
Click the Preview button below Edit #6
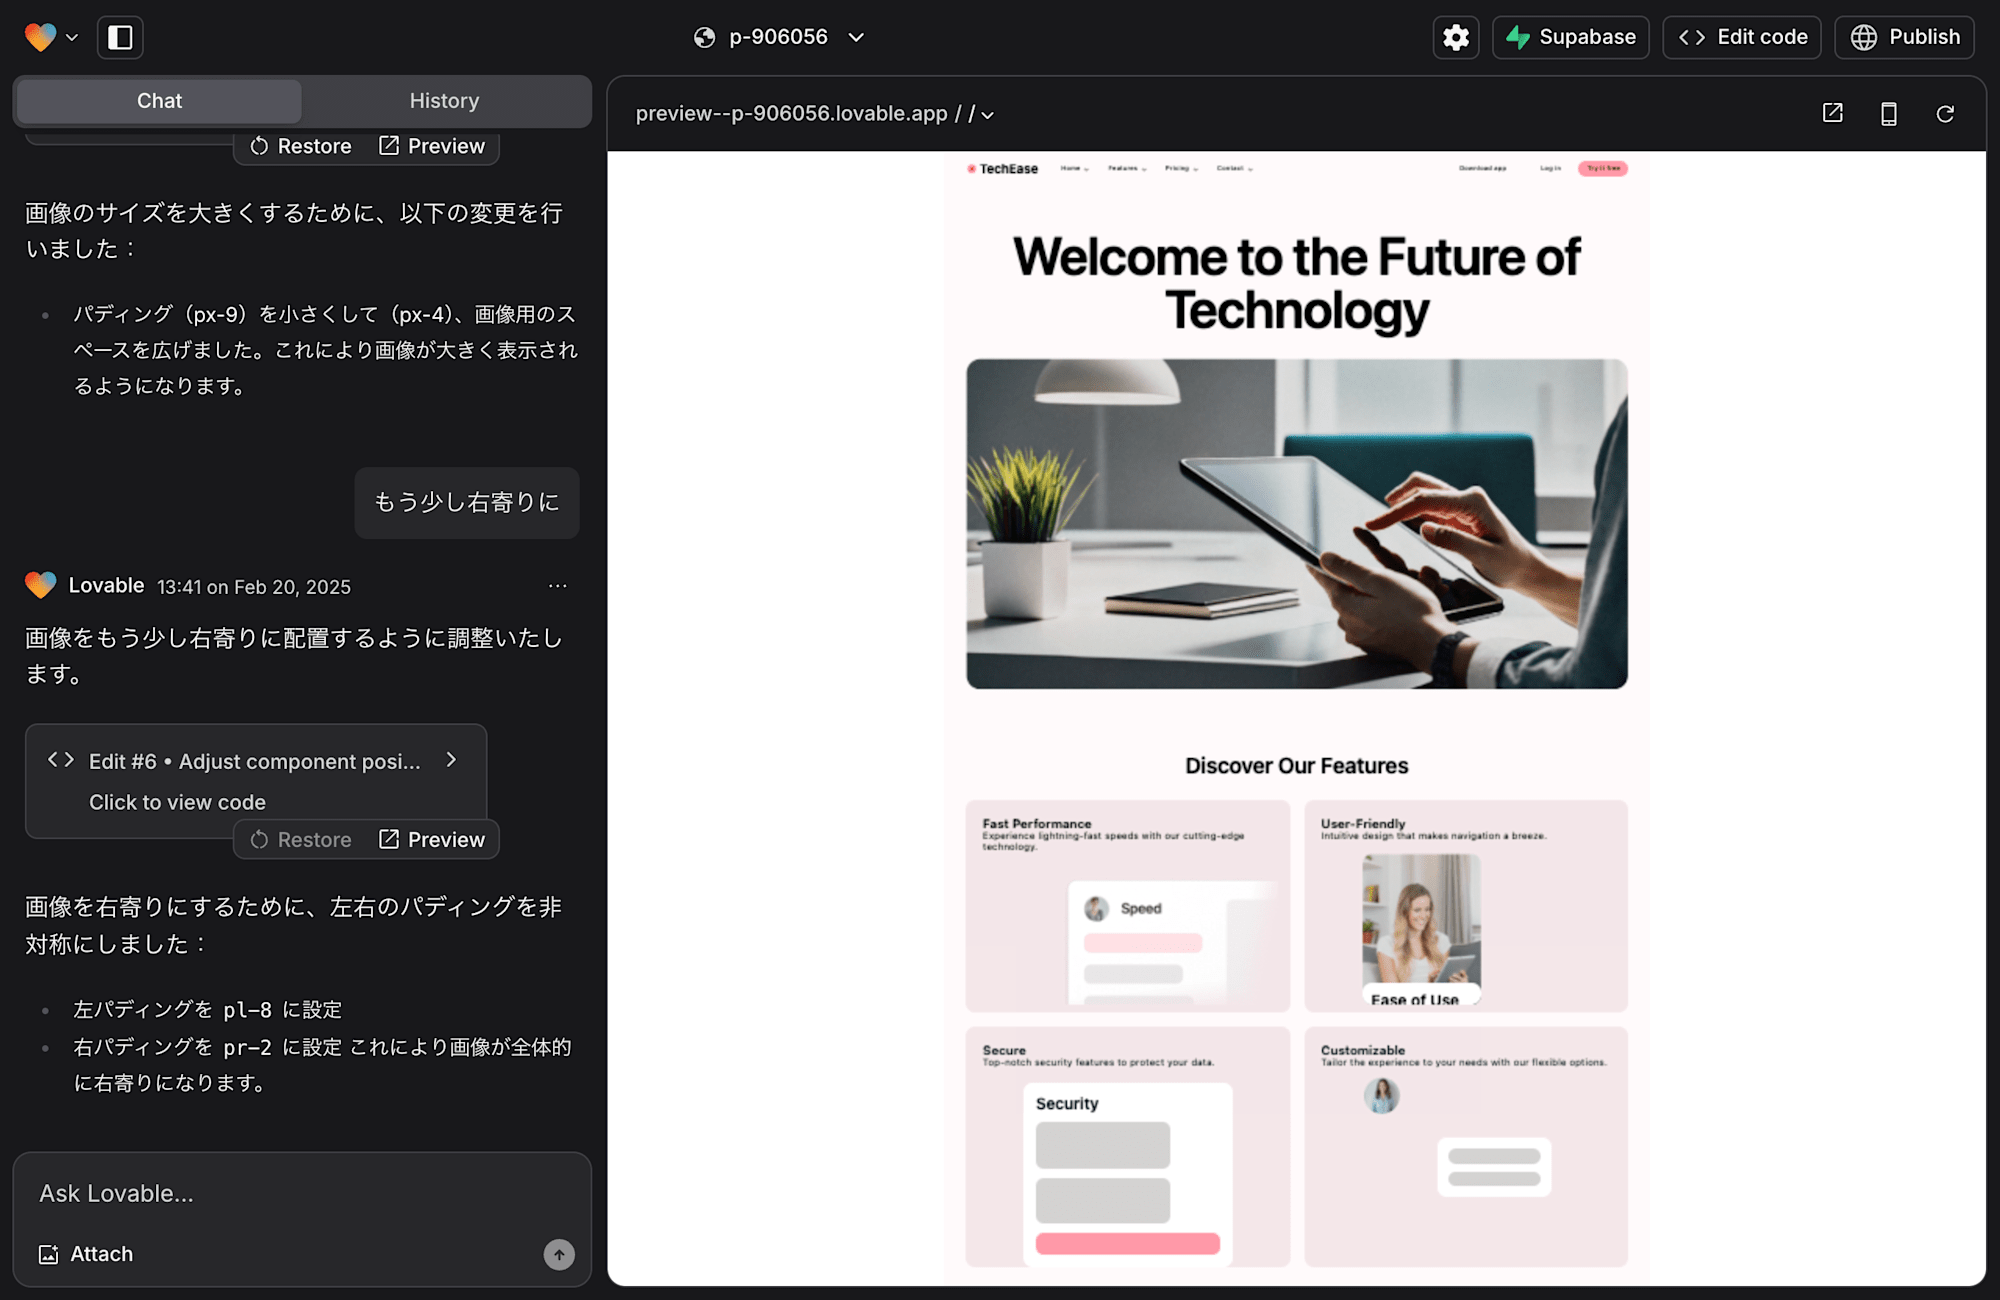[x=432, y=840]
